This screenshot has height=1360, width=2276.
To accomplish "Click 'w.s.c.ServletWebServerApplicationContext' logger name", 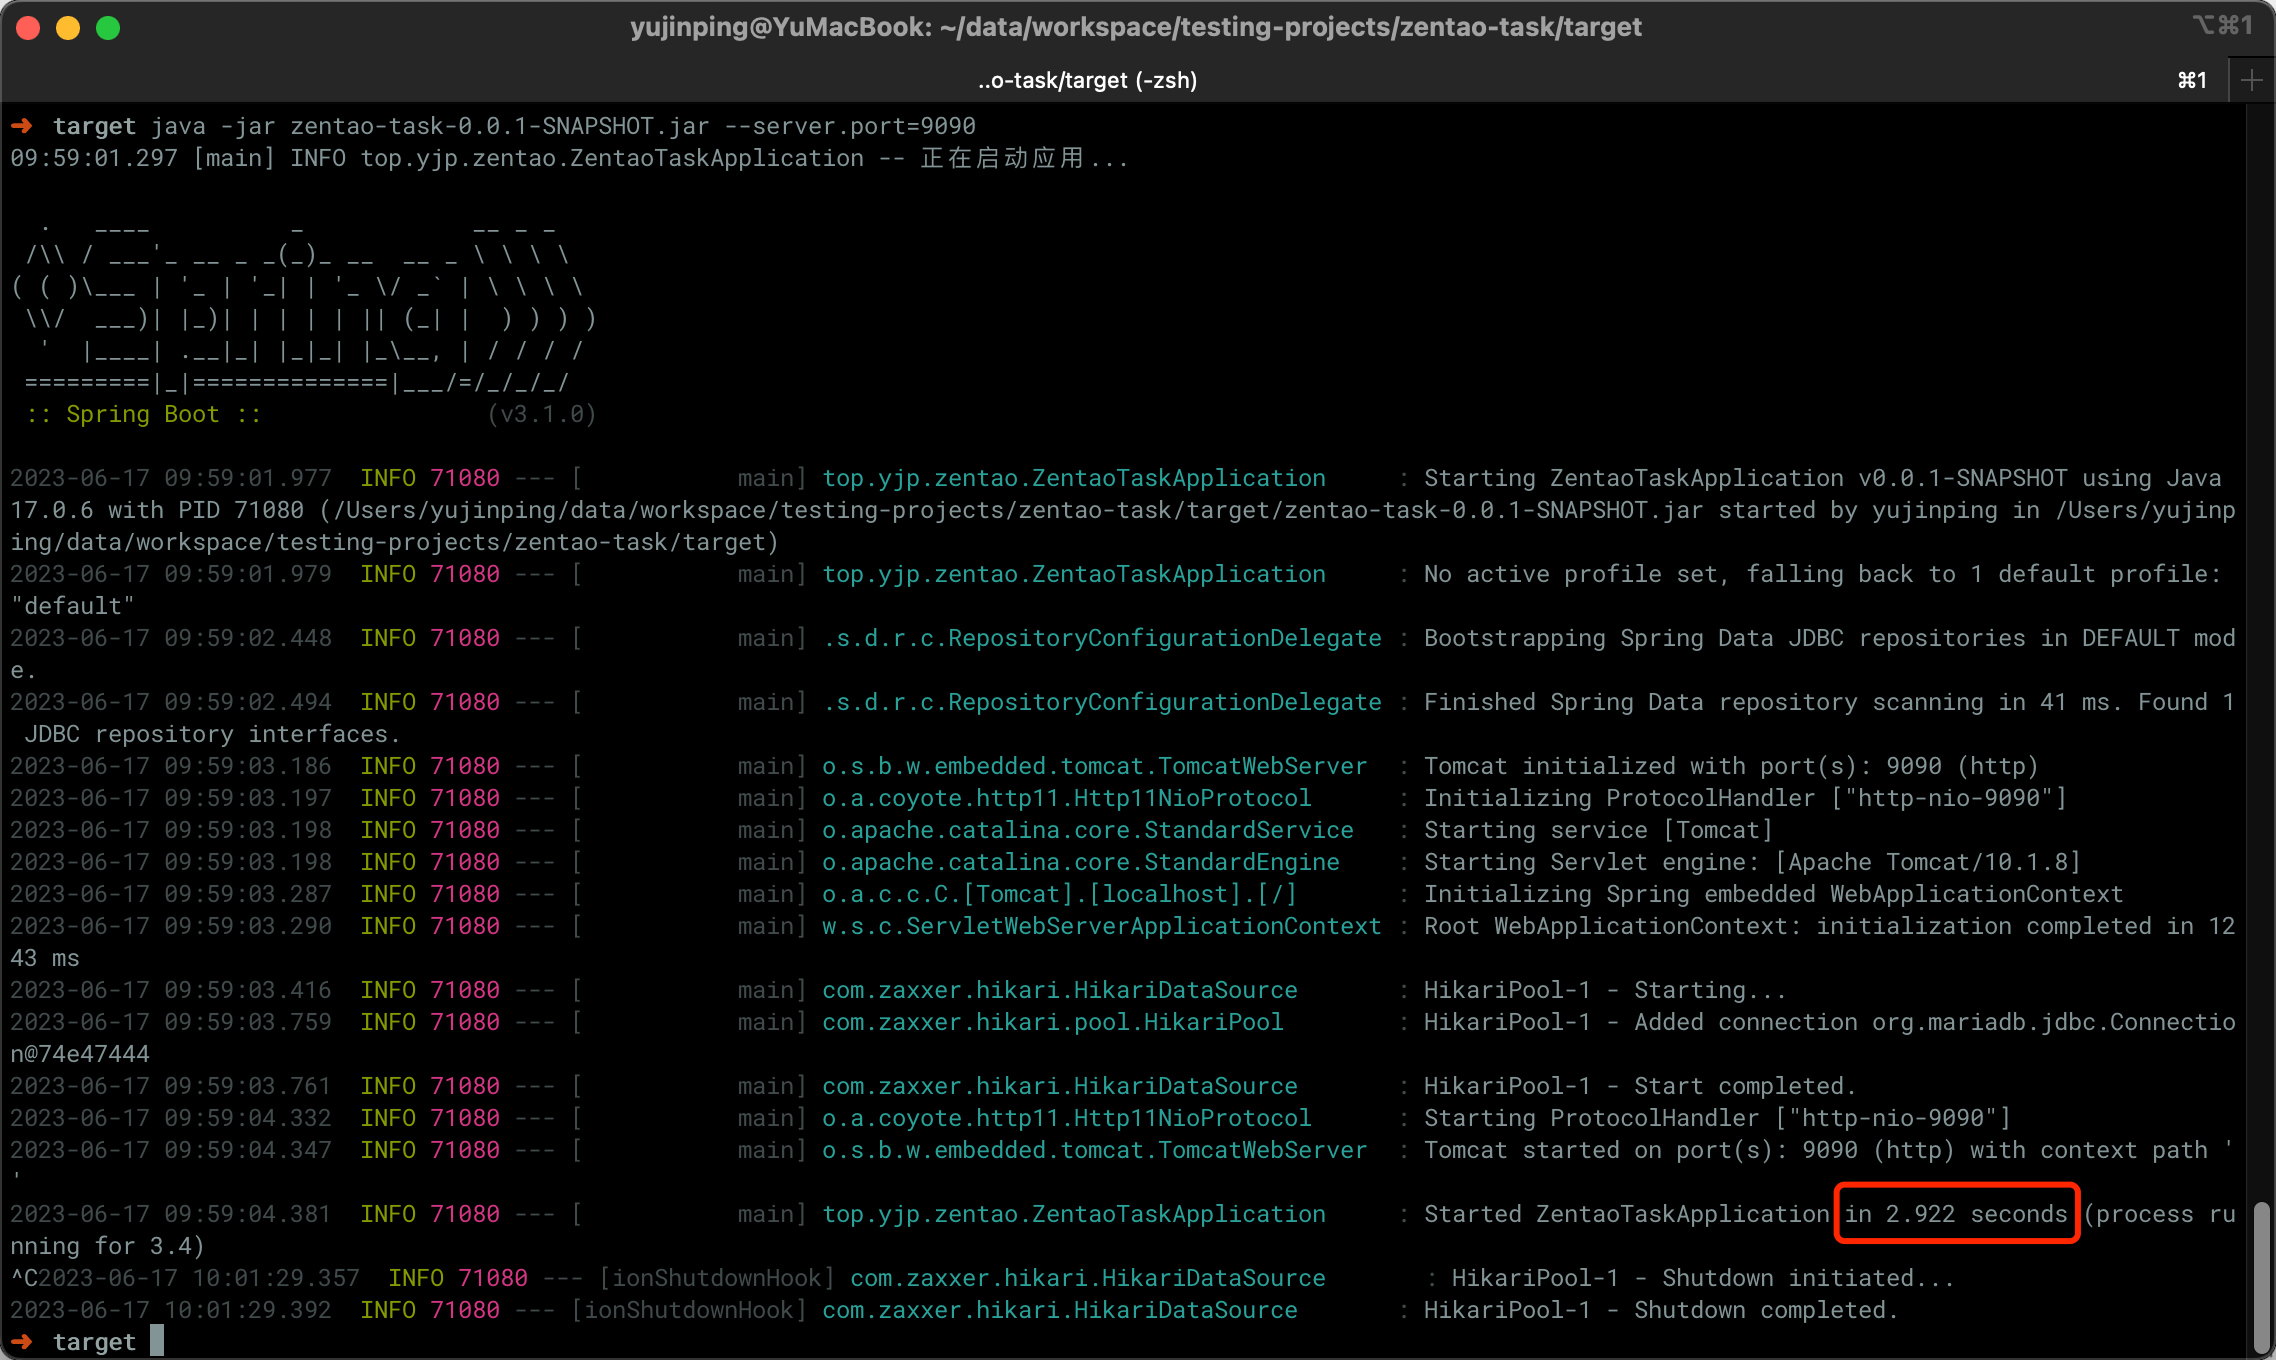I will 1102,926.
